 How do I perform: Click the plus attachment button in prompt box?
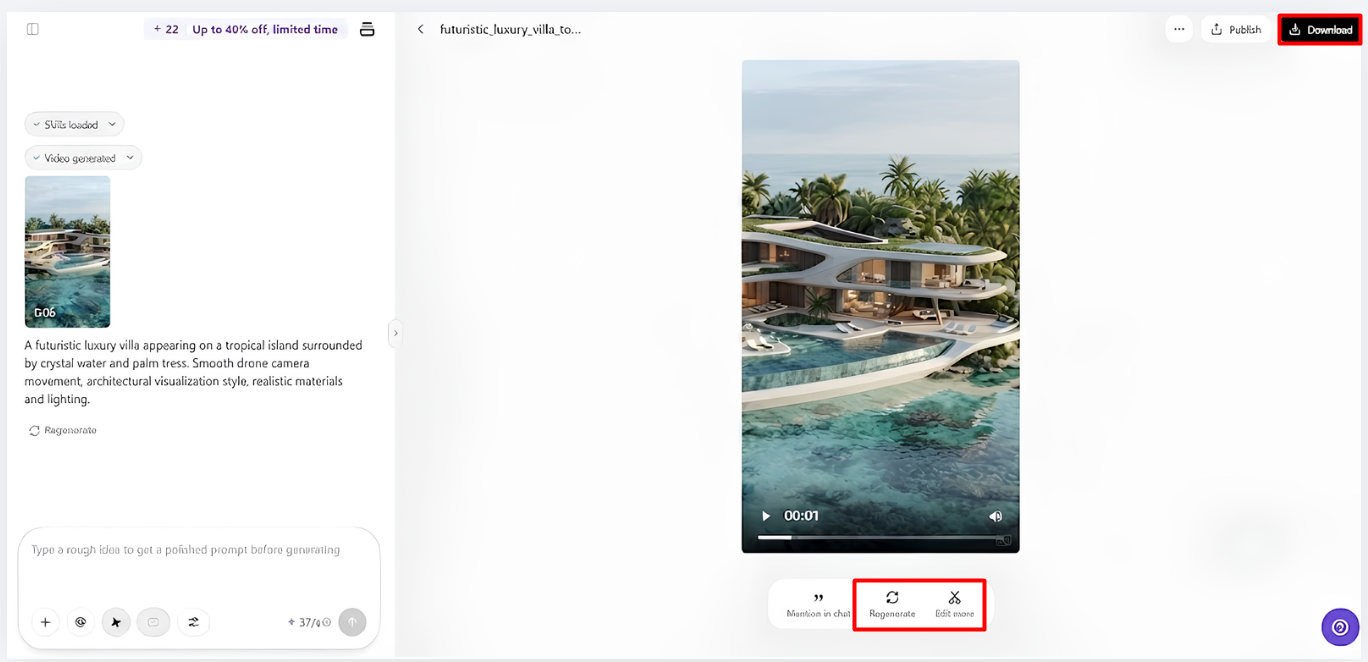45,622
